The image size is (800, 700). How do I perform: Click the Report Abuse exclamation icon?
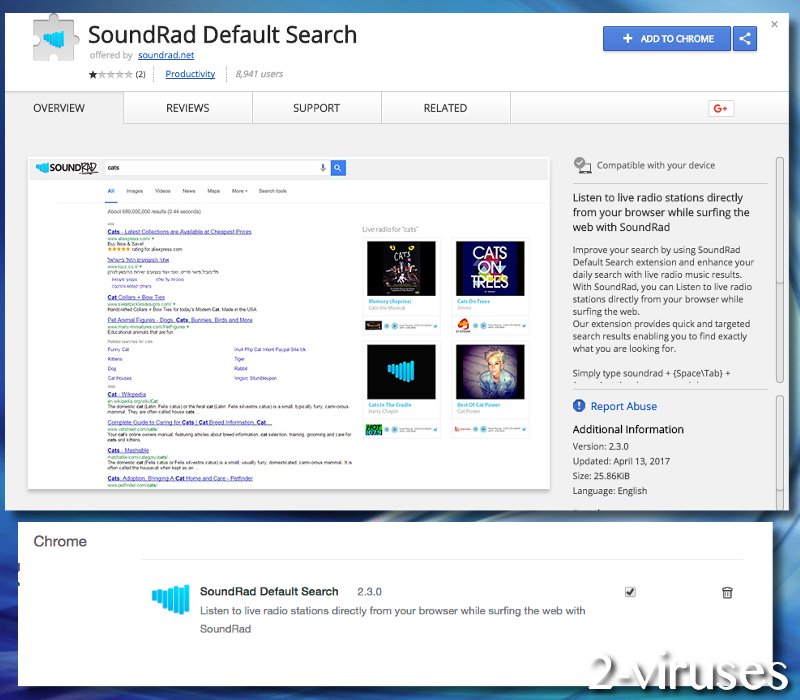[x=580, y=406]
